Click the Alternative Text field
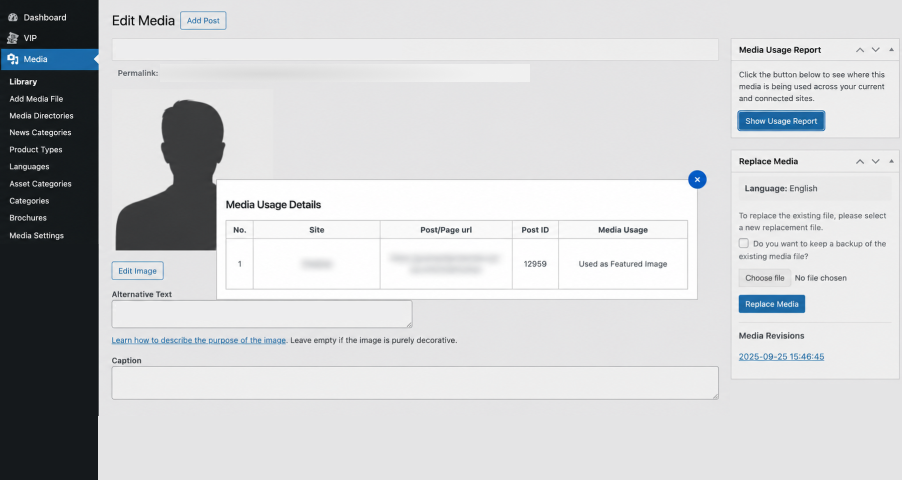902x480 pixels. tap(262, 314)
